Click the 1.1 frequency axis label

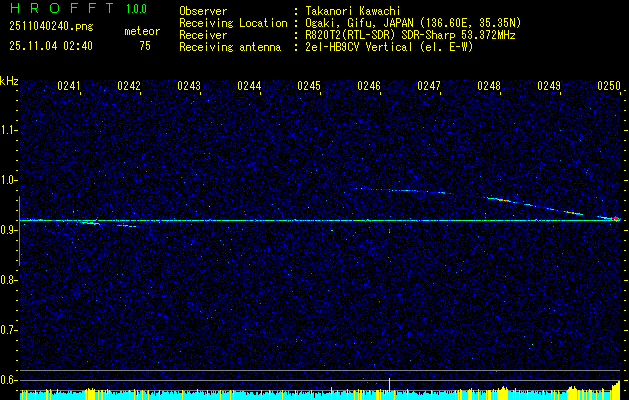click(8, 130)
